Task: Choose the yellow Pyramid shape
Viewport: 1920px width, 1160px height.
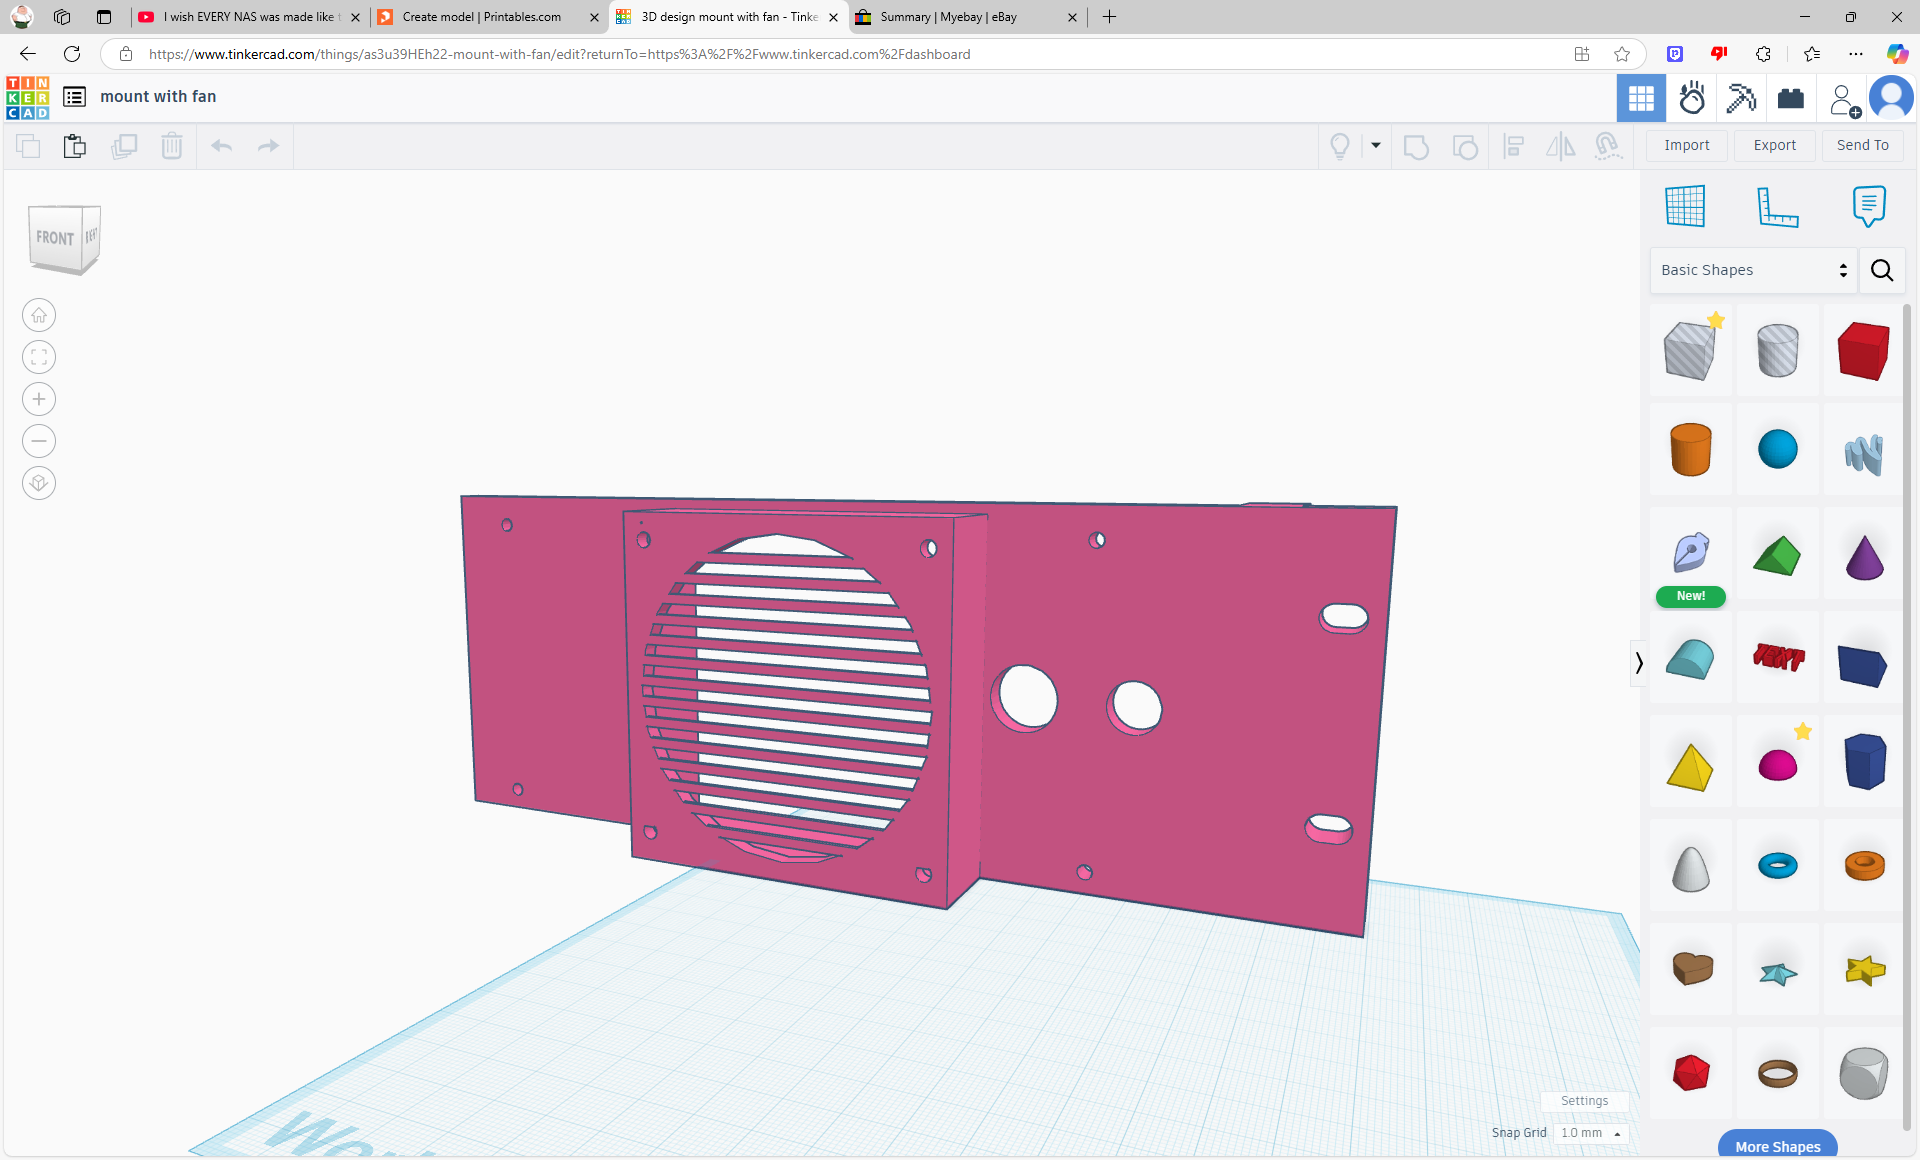Action: pyautogui.click(x=1690, y=767)
